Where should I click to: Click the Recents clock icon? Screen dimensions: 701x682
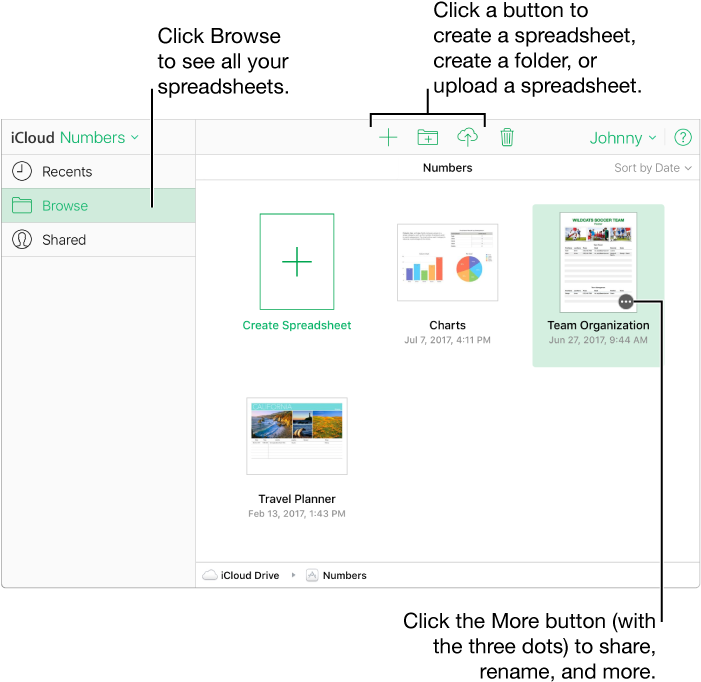22,171
